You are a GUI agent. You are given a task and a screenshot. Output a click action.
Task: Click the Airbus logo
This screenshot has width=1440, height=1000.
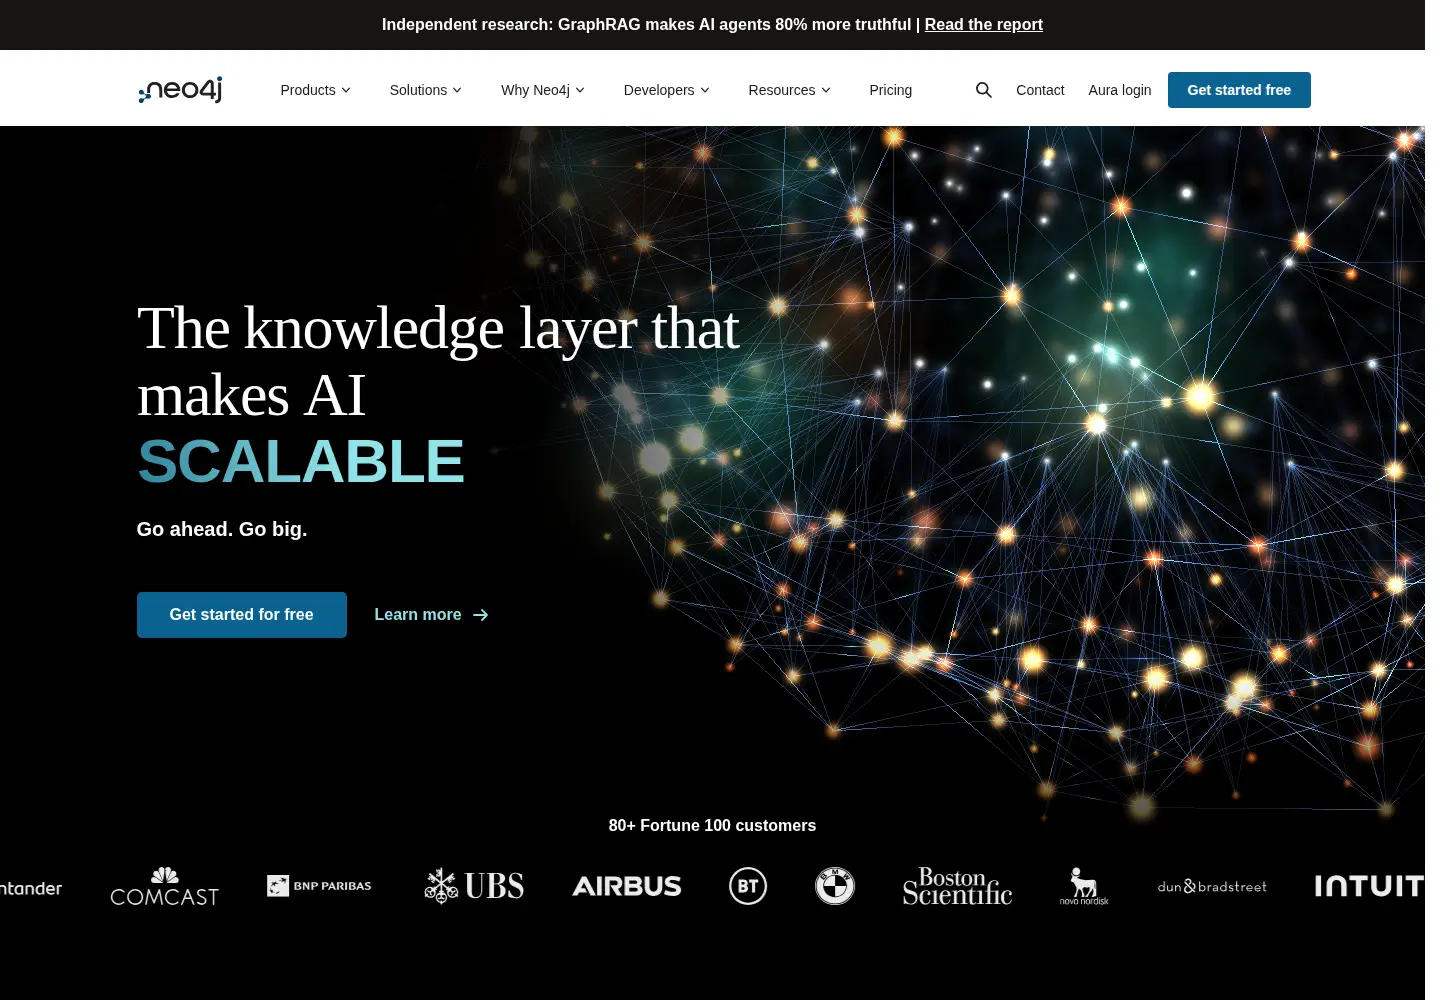click(627, 886)
